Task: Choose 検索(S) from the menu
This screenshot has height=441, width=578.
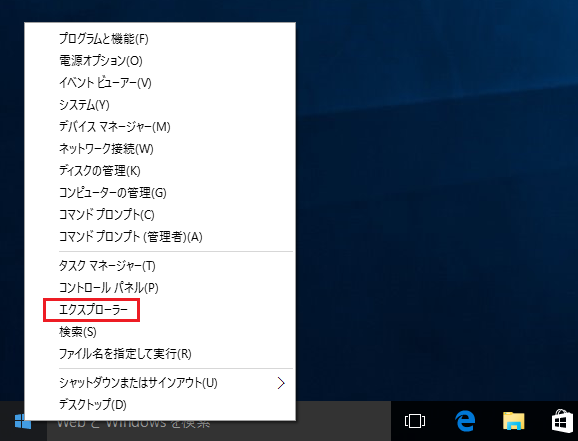Action: pyautogui.click(x=160, y=332)
